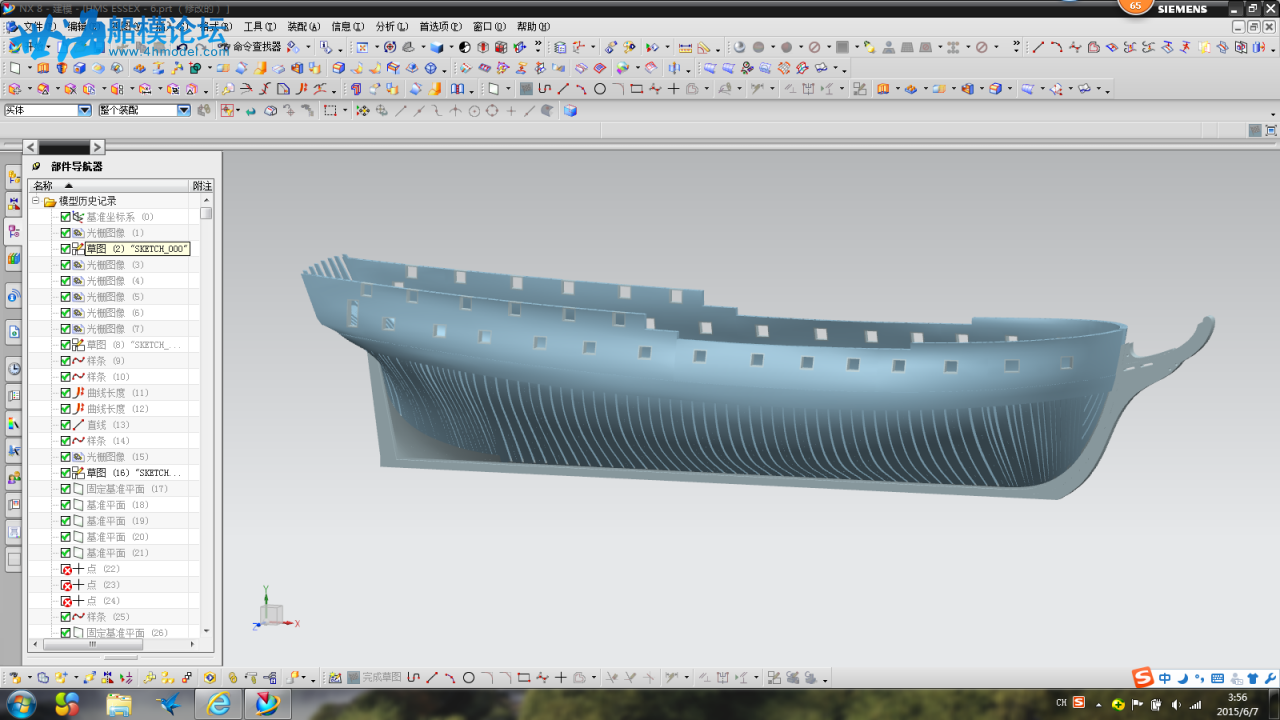
Task: Open the 窗口 (Window) menu
Action: tap(489, 27)
